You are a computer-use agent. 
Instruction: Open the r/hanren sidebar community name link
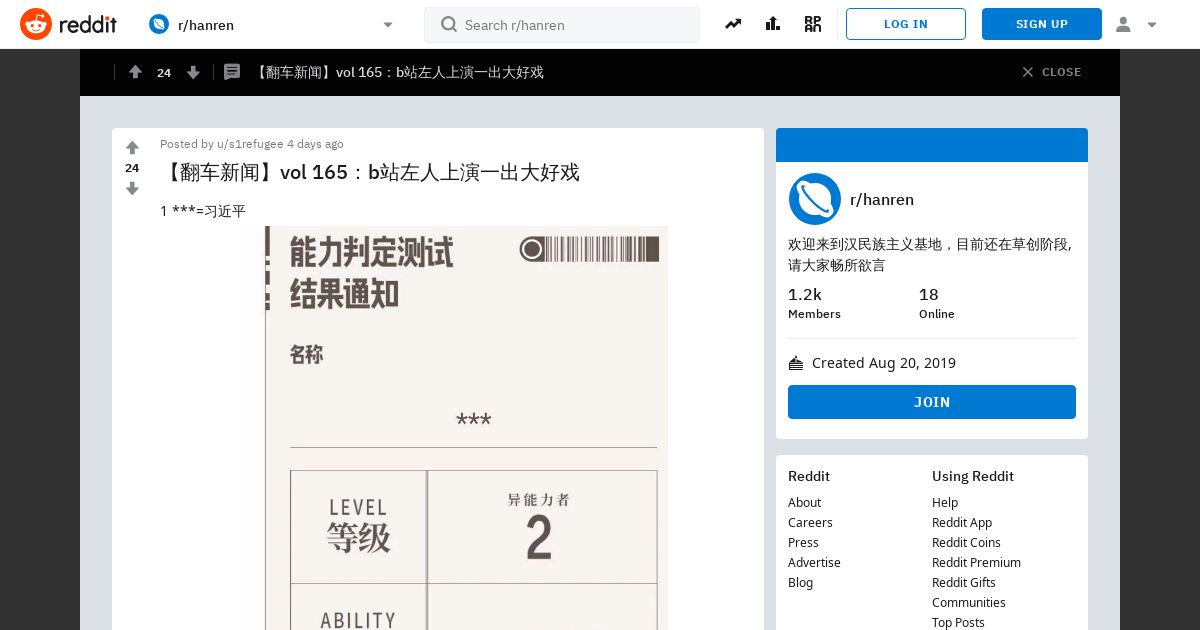(882, 199)
